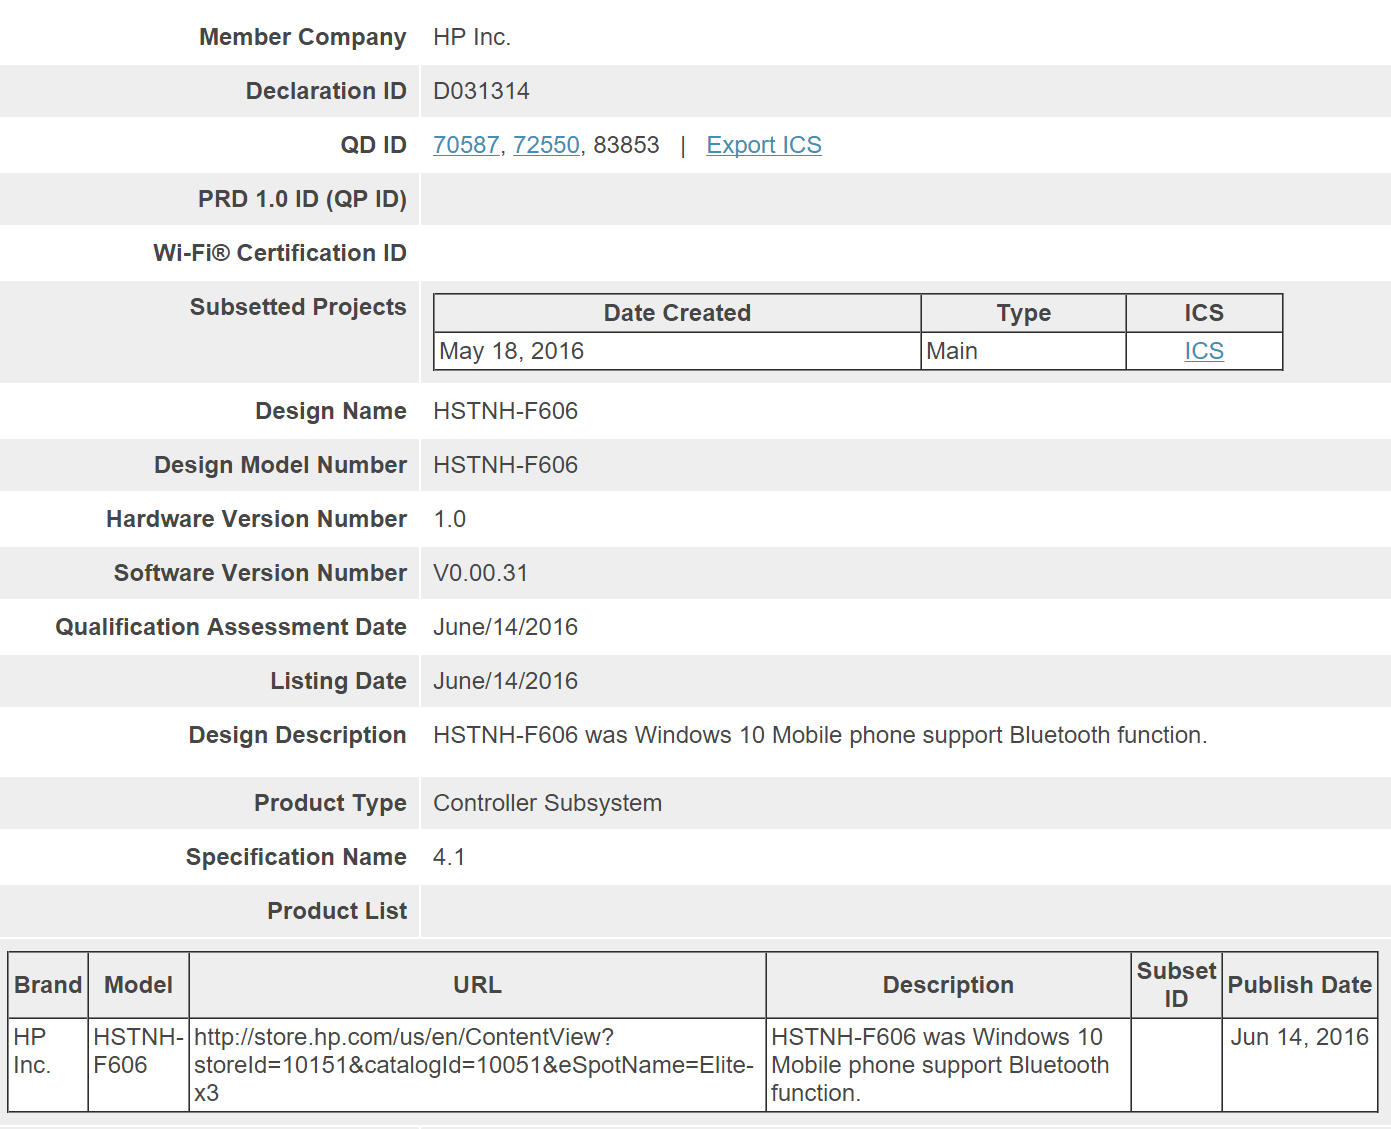Select Software Version value V0.00.31

tap(480, 573)
